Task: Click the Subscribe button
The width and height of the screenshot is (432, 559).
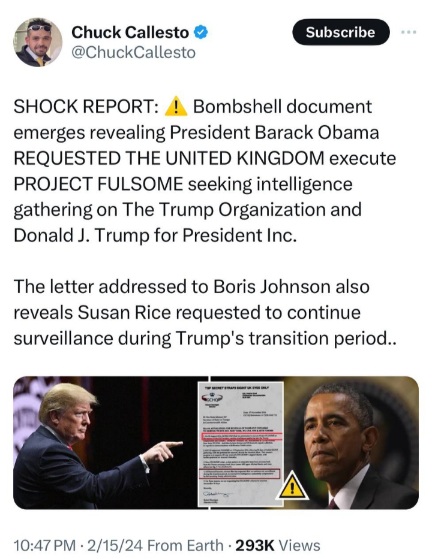Action: (x=341, y=32)
